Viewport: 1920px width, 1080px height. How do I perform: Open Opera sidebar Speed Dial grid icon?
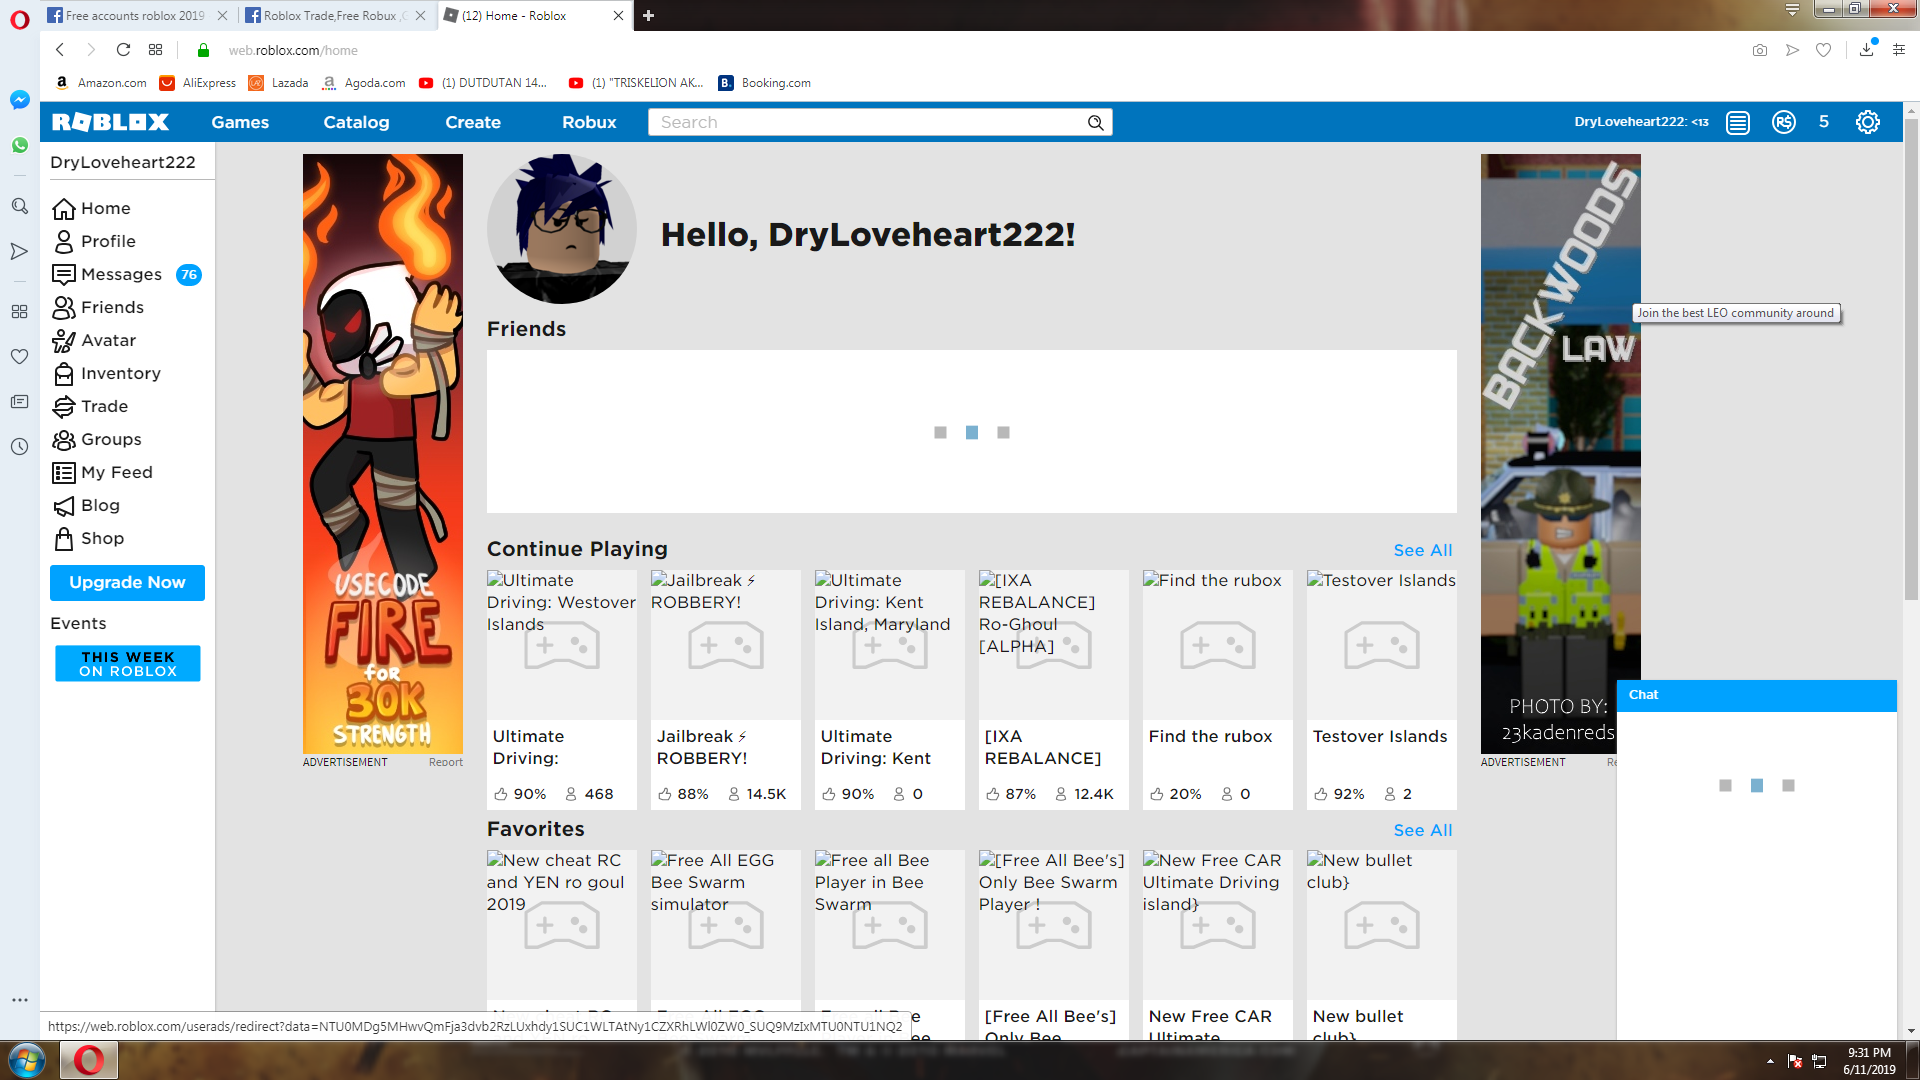19,311
